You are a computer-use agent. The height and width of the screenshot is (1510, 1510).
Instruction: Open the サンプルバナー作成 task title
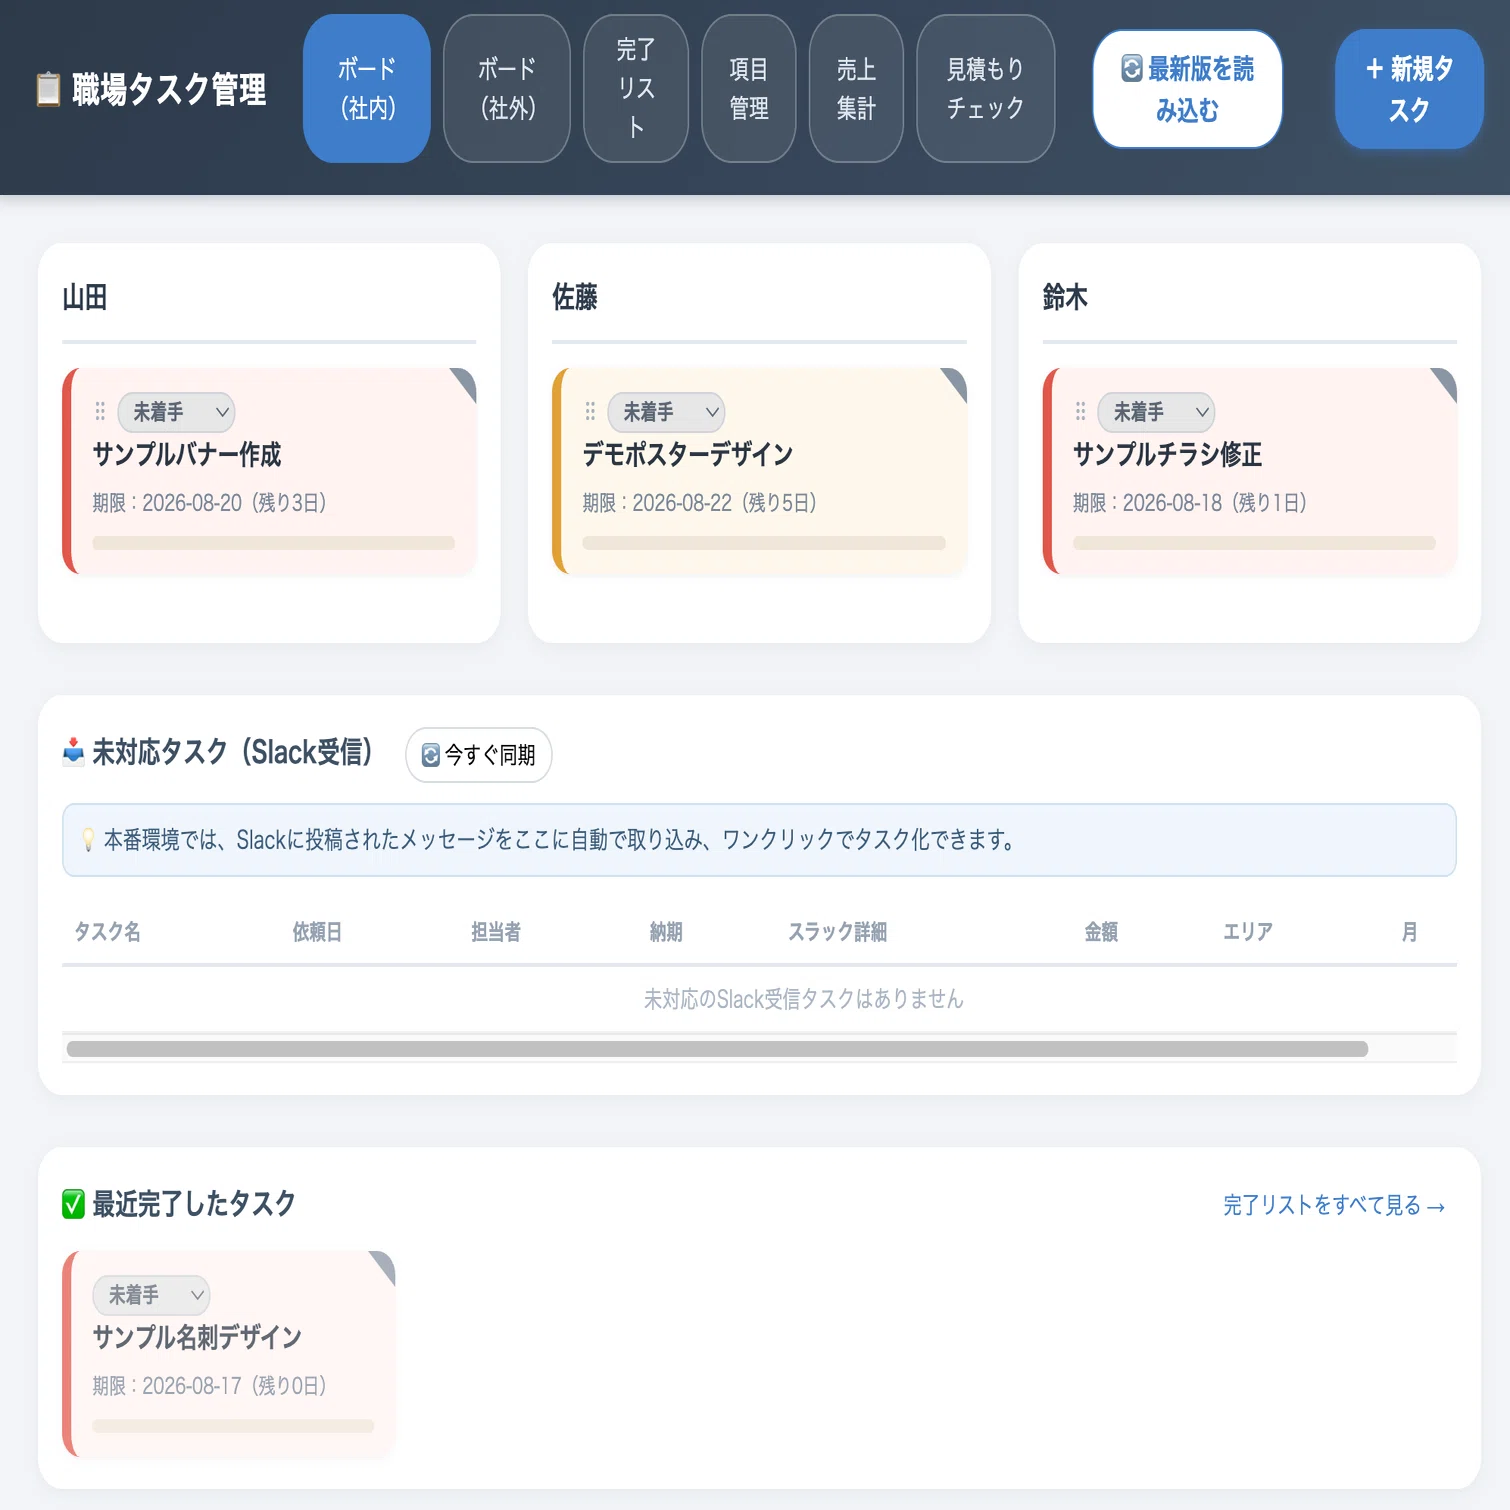(187, 455)
